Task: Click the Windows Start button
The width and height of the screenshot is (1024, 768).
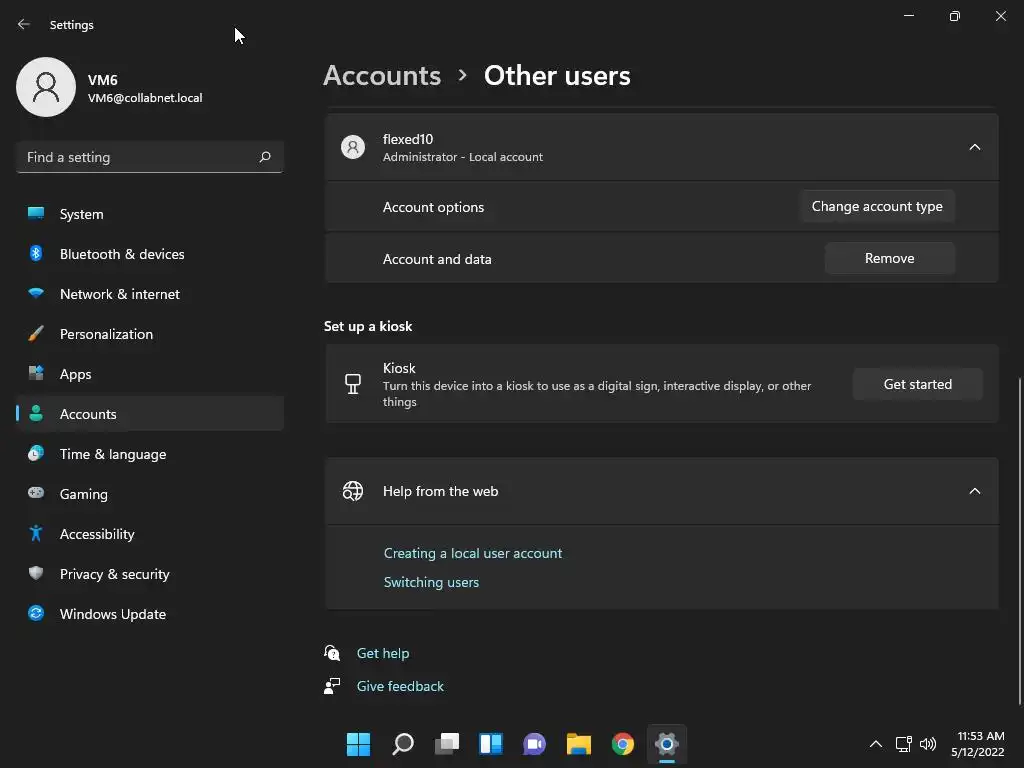Action: pyautogui.click(x=358, y=744)
